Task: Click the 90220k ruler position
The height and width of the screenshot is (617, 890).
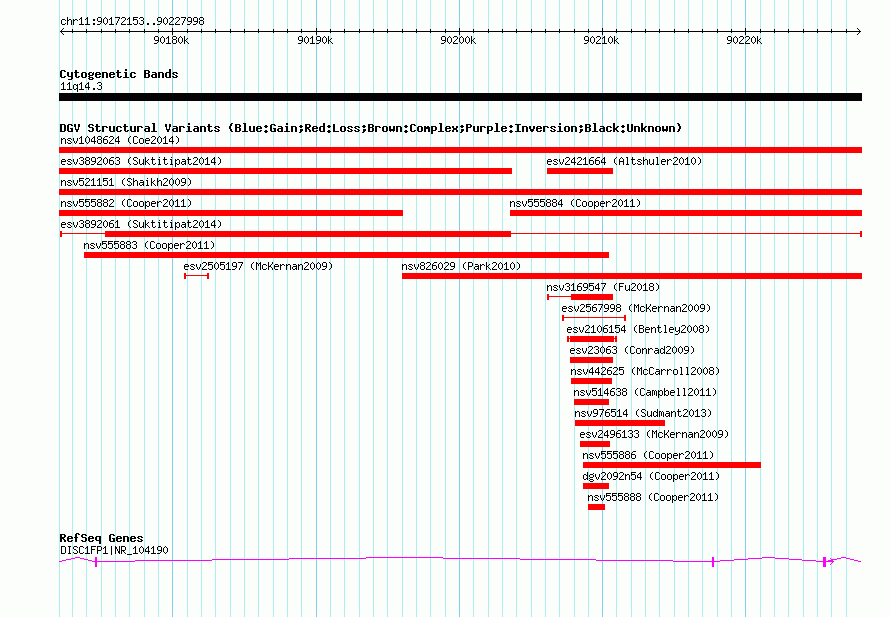Action: point(744,40)
